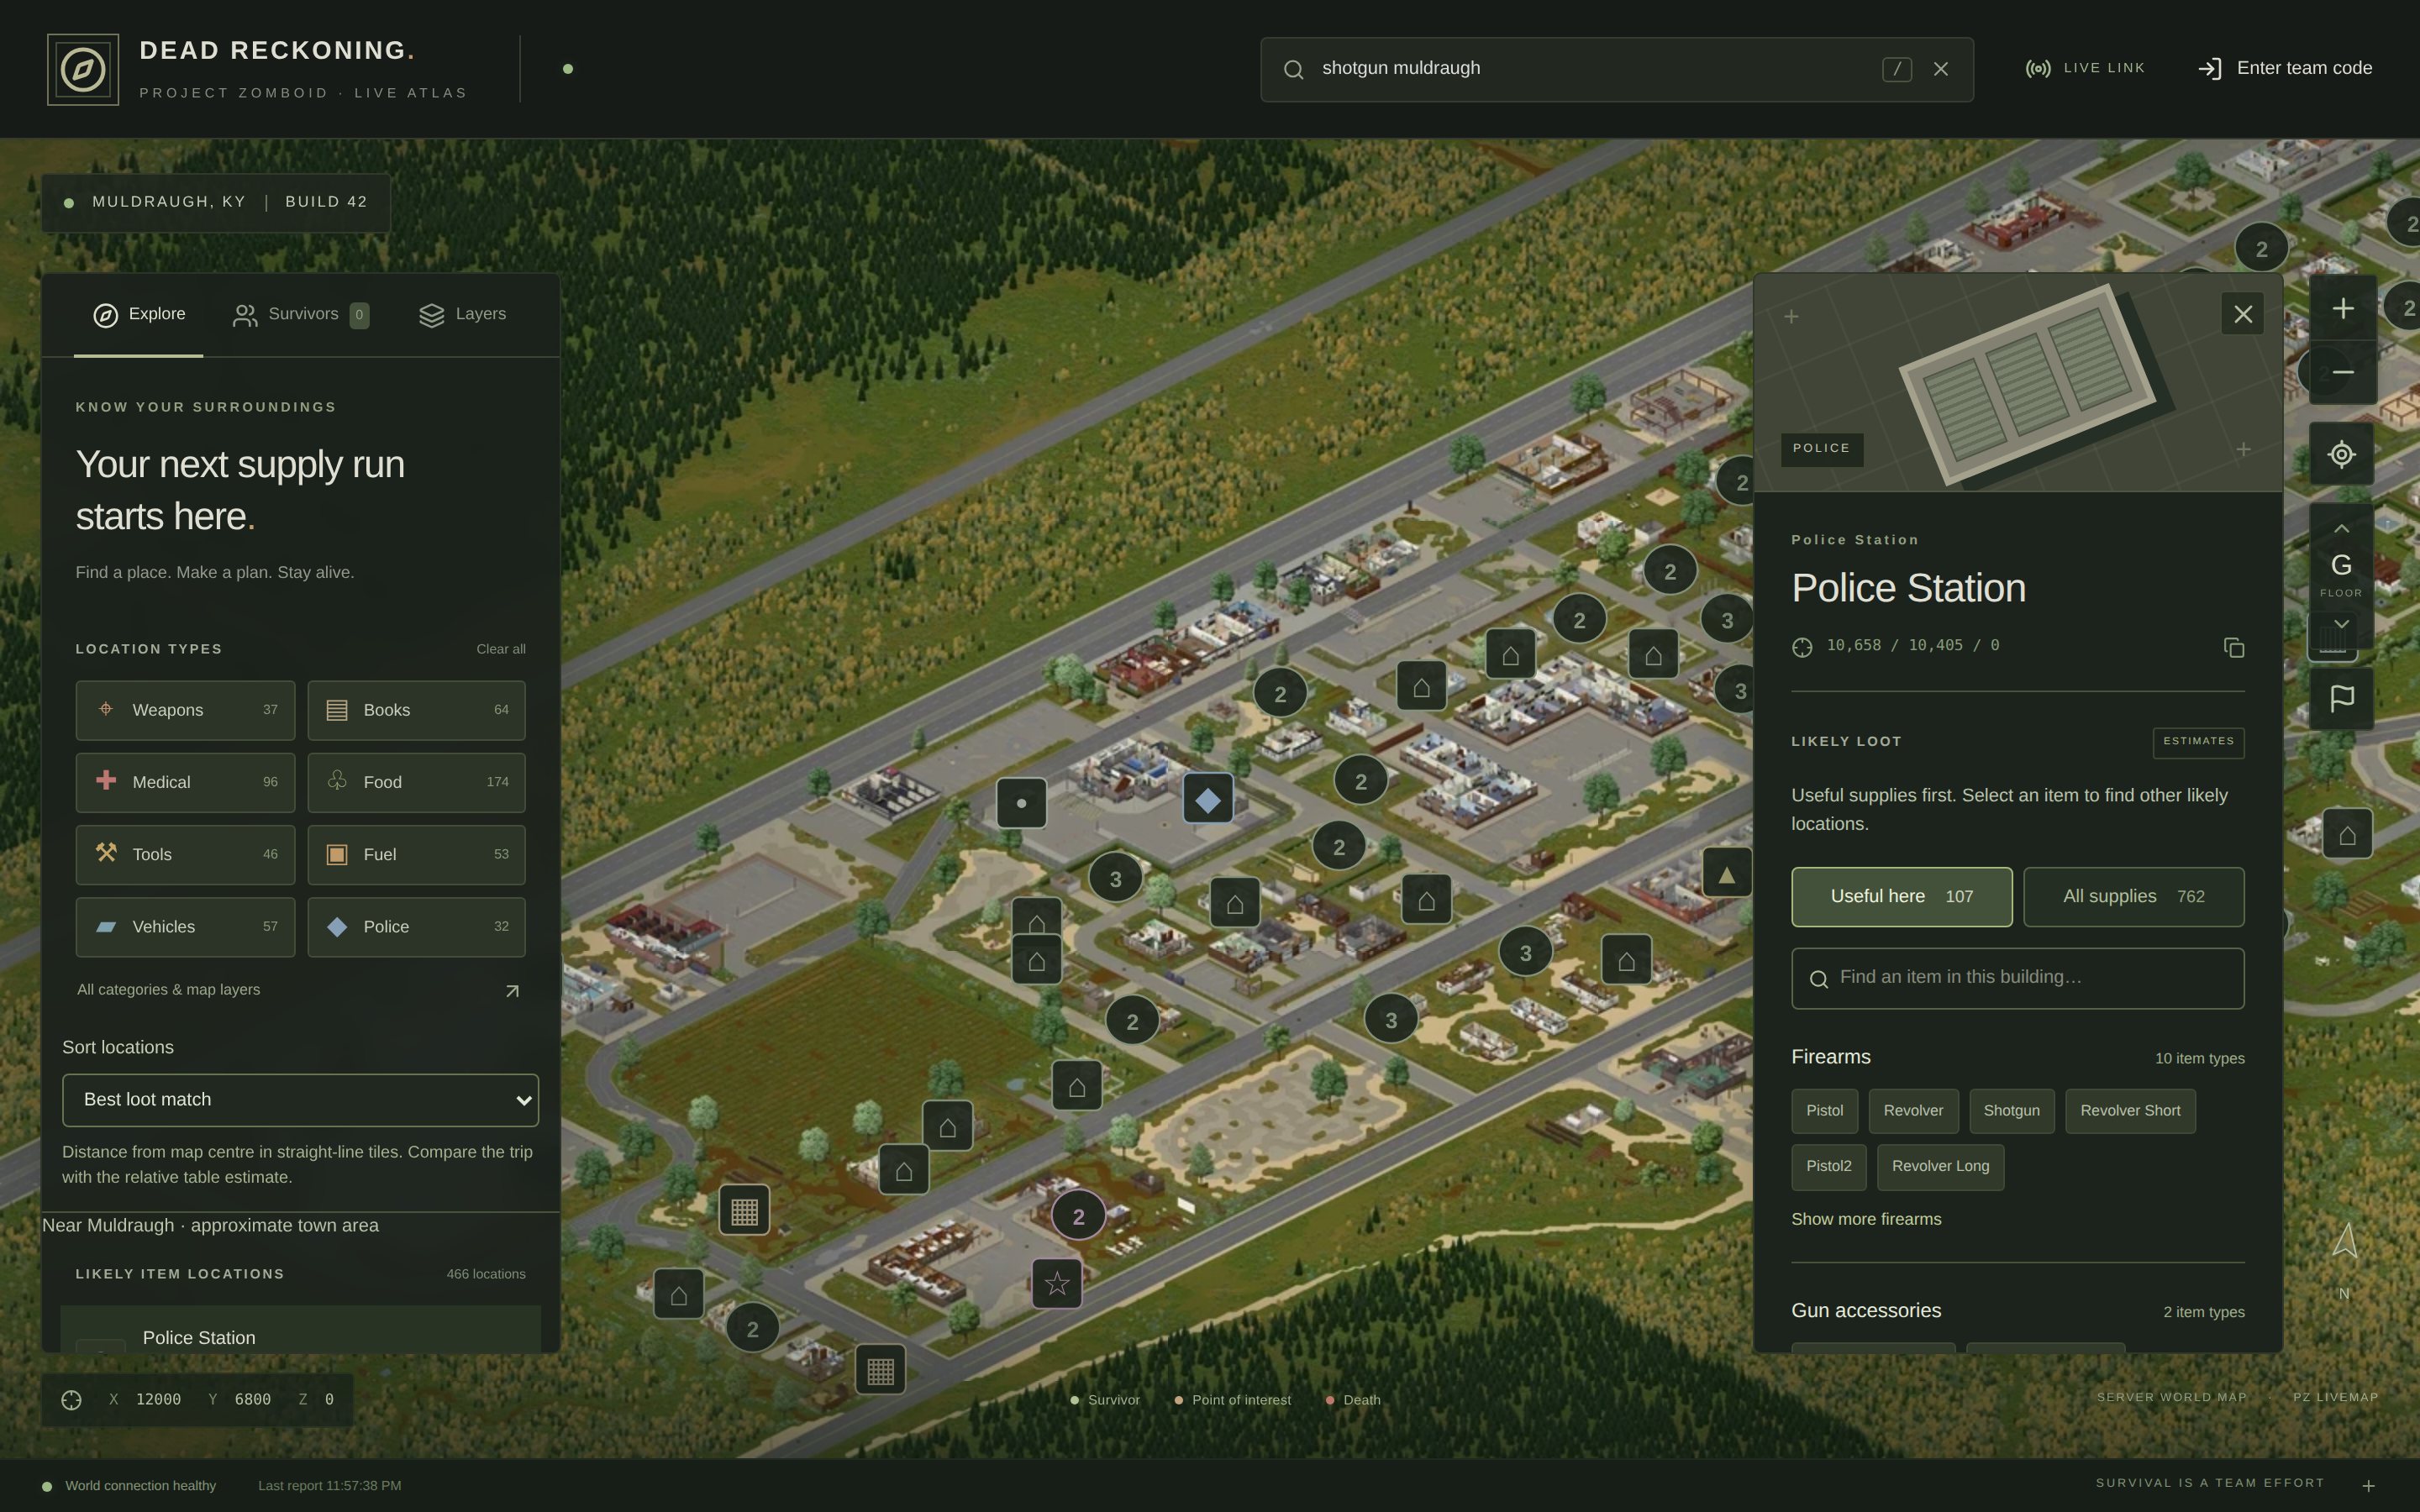The width and height of the screenshot is (2420, 1512).
Task: Click the flag marker tool button
Action: [x=2341, y=698]
